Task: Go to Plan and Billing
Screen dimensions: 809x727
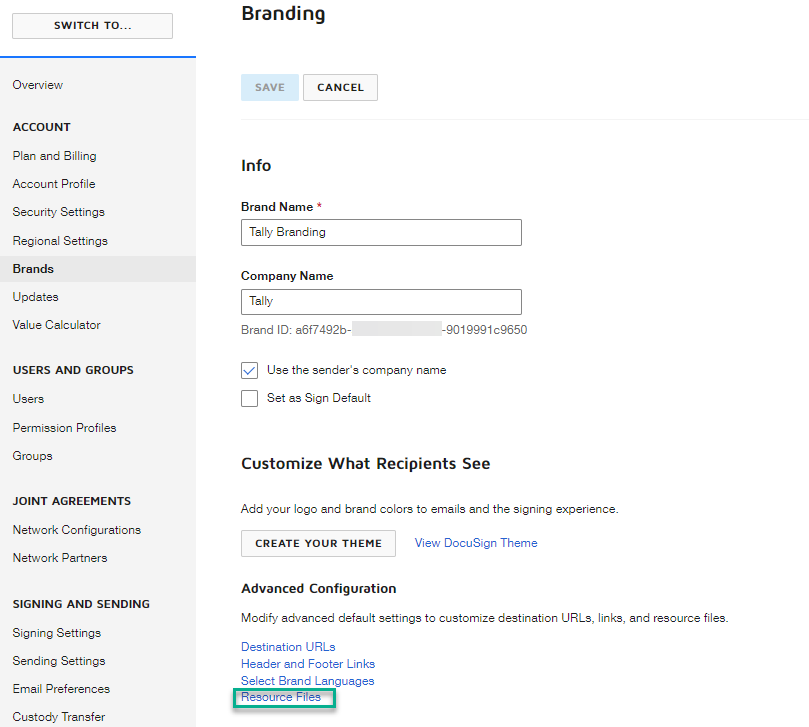Action: [54, 156]
